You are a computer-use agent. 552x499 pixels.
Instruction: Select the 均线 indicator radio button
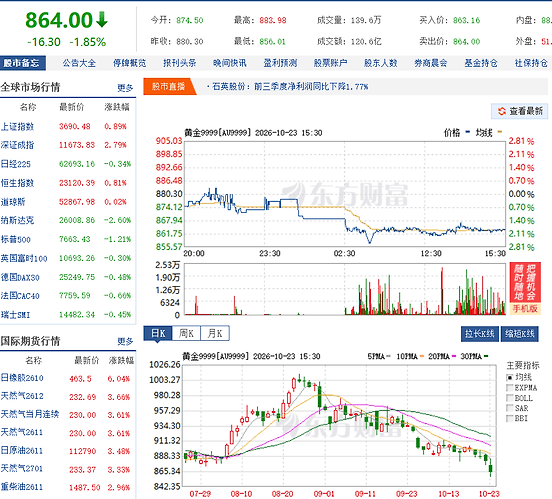pos(509,378)
